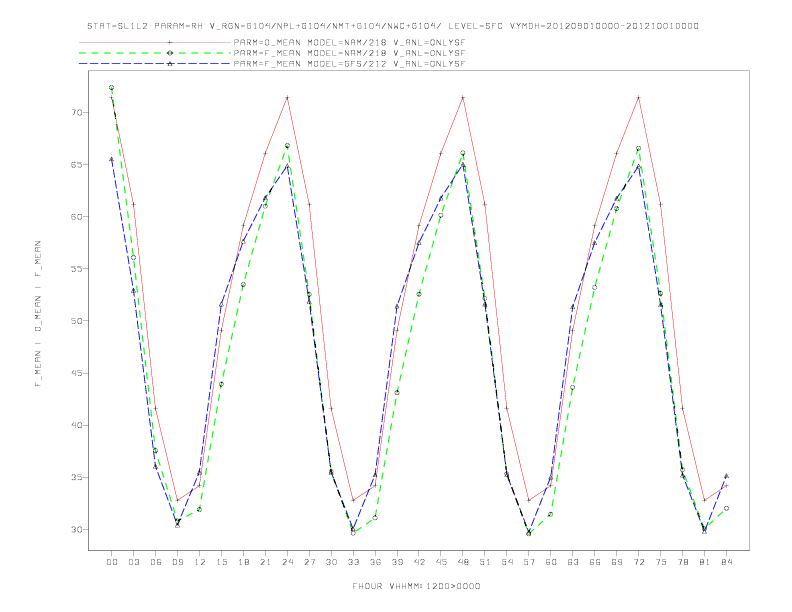Click the y-axis tick label 45
This screenshot has height=612, width=792.
76,373
